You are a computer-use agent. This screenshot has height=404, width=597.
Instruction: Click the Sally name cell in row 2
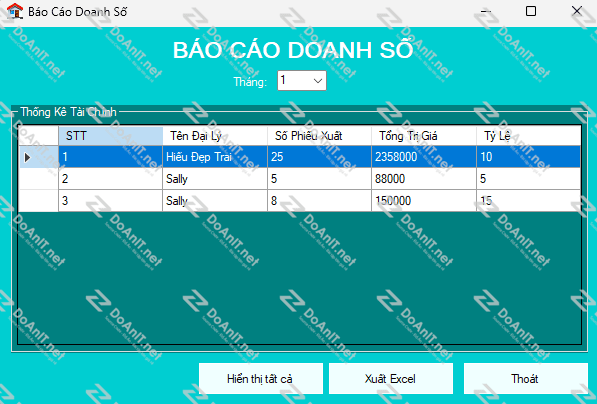pyautogui.click(x=215, y=179)
